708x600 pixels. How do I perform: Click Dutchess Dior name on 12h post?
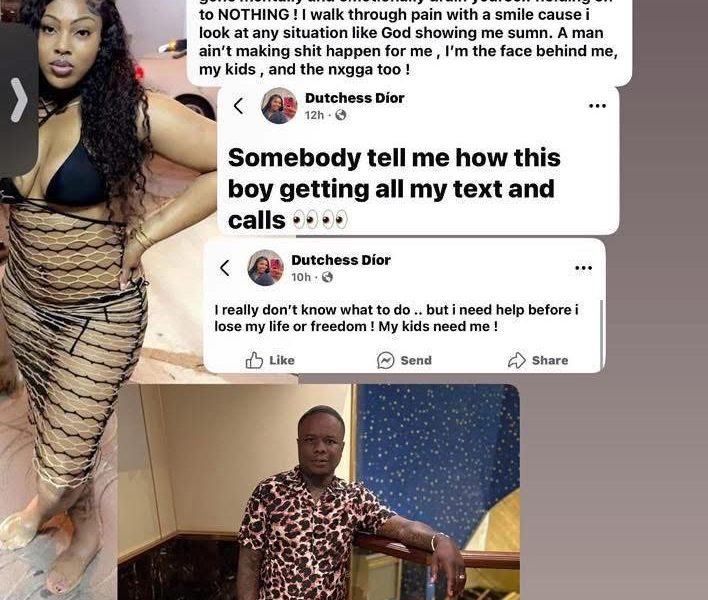(354, 98)
